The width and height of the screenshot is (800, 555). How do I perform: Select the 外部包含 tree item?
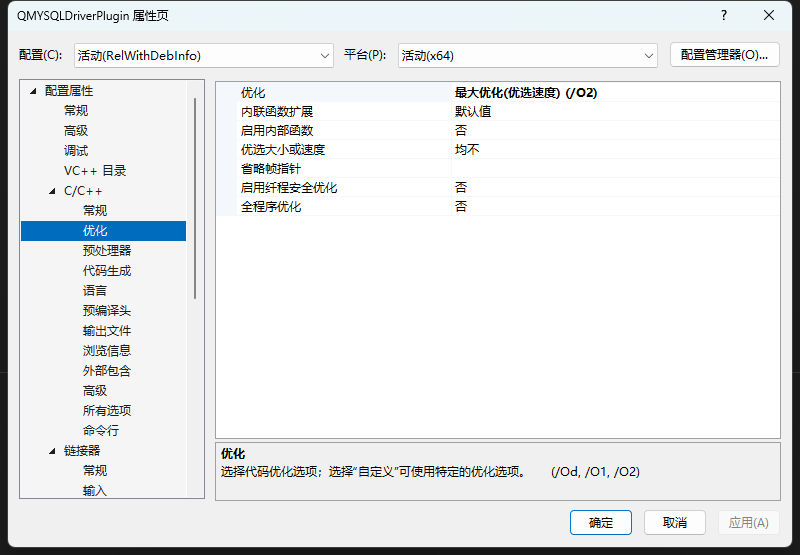click(x=107, y=371)
